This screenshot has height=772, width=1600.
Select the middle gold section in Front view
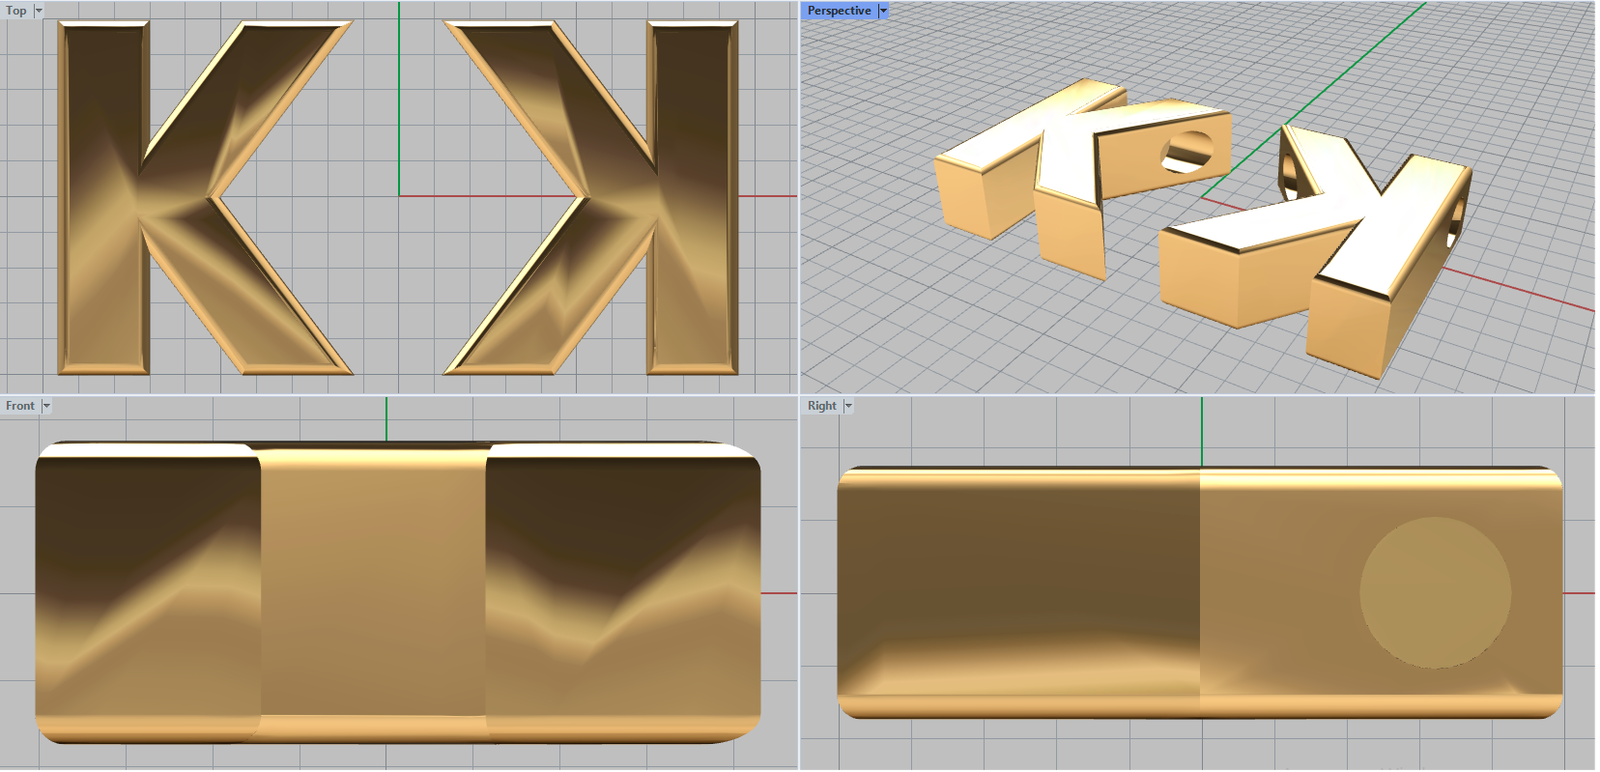(x=373, y=590)
